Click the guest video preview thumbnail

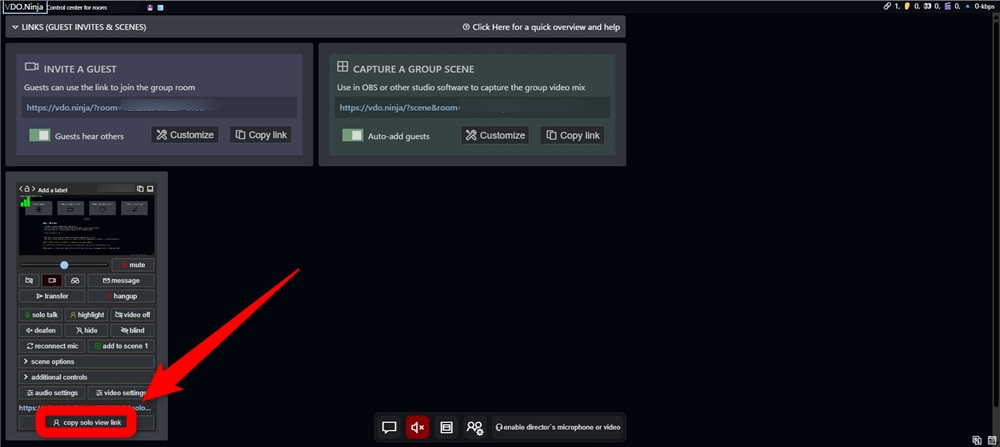click(x=87, y=225)
